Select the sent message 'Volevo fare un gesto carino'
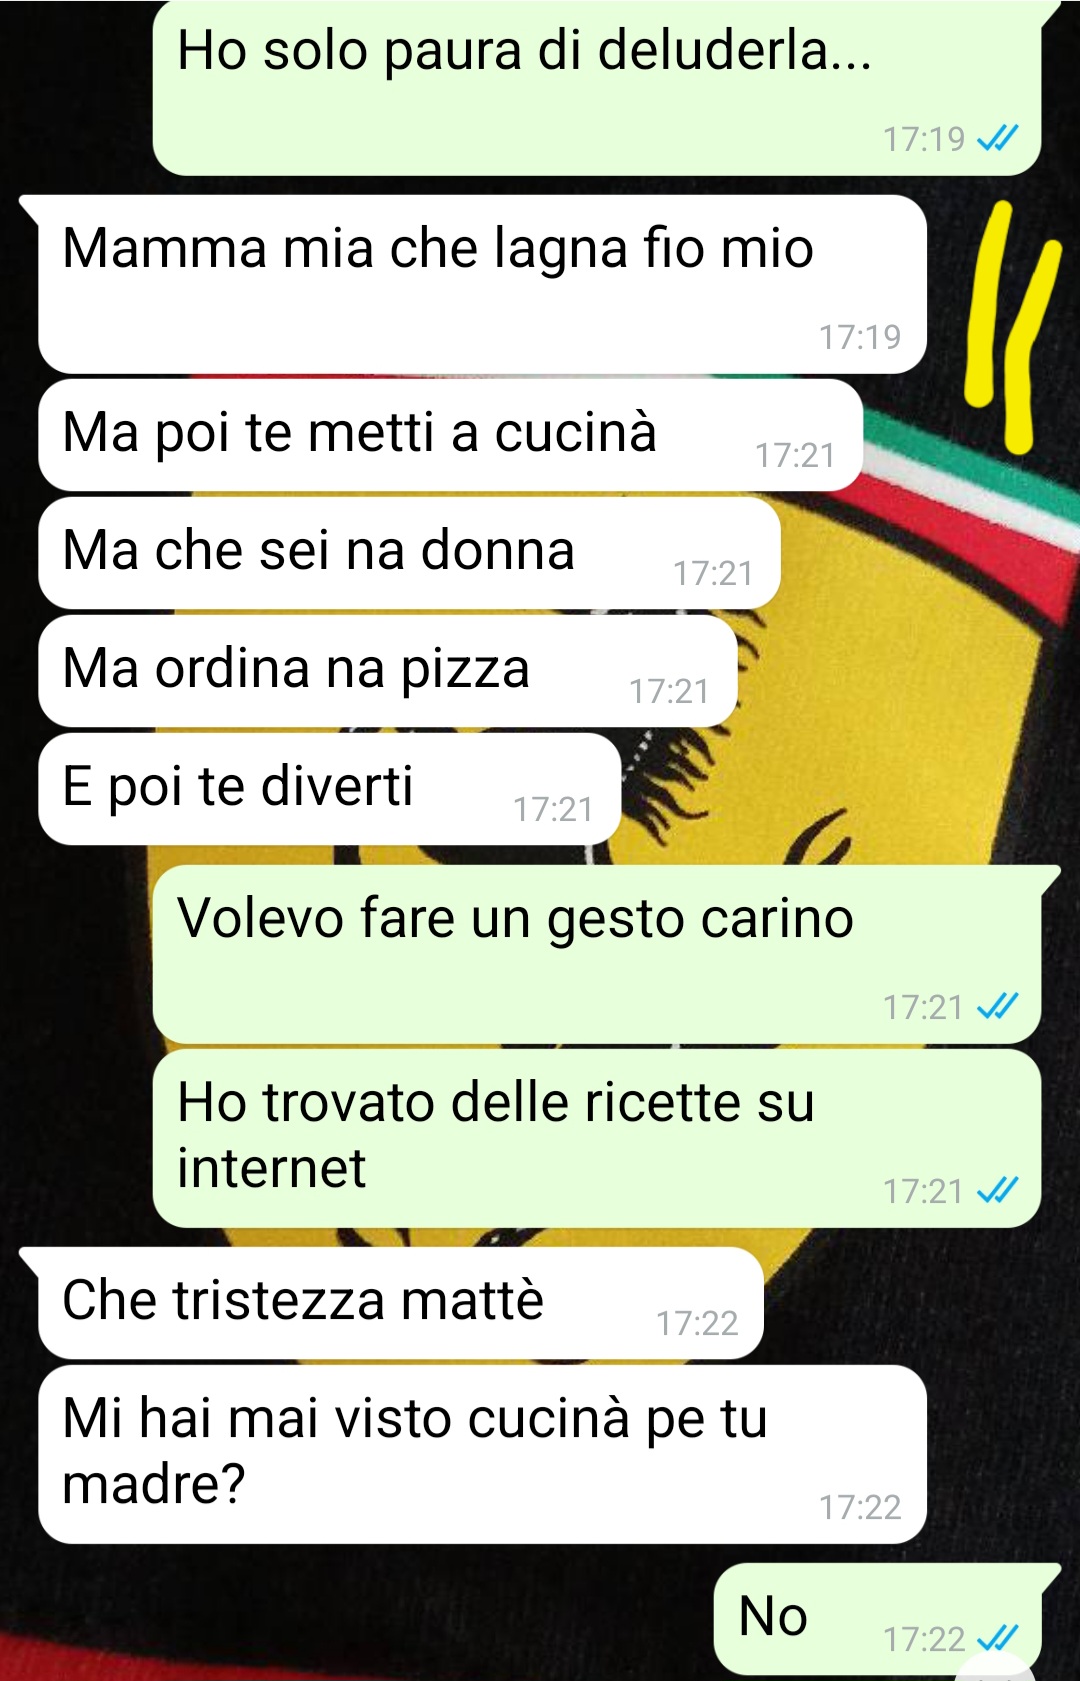1080x1681 pixels. point(597,954)
